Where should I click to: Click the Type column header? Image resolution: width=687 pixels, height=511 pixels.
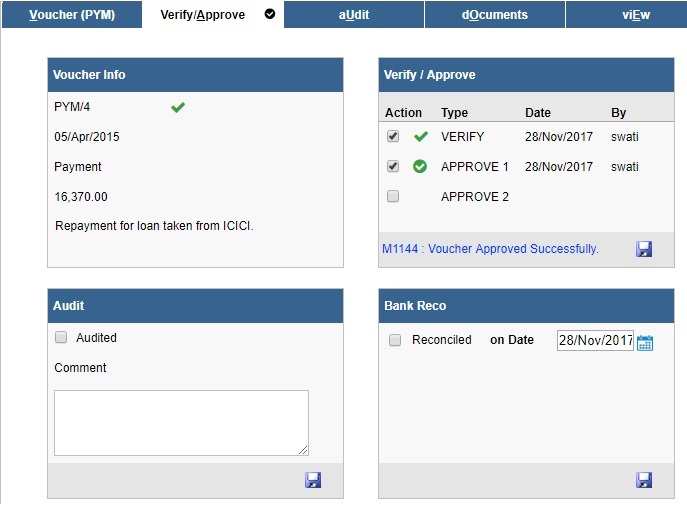pos(454,113)
